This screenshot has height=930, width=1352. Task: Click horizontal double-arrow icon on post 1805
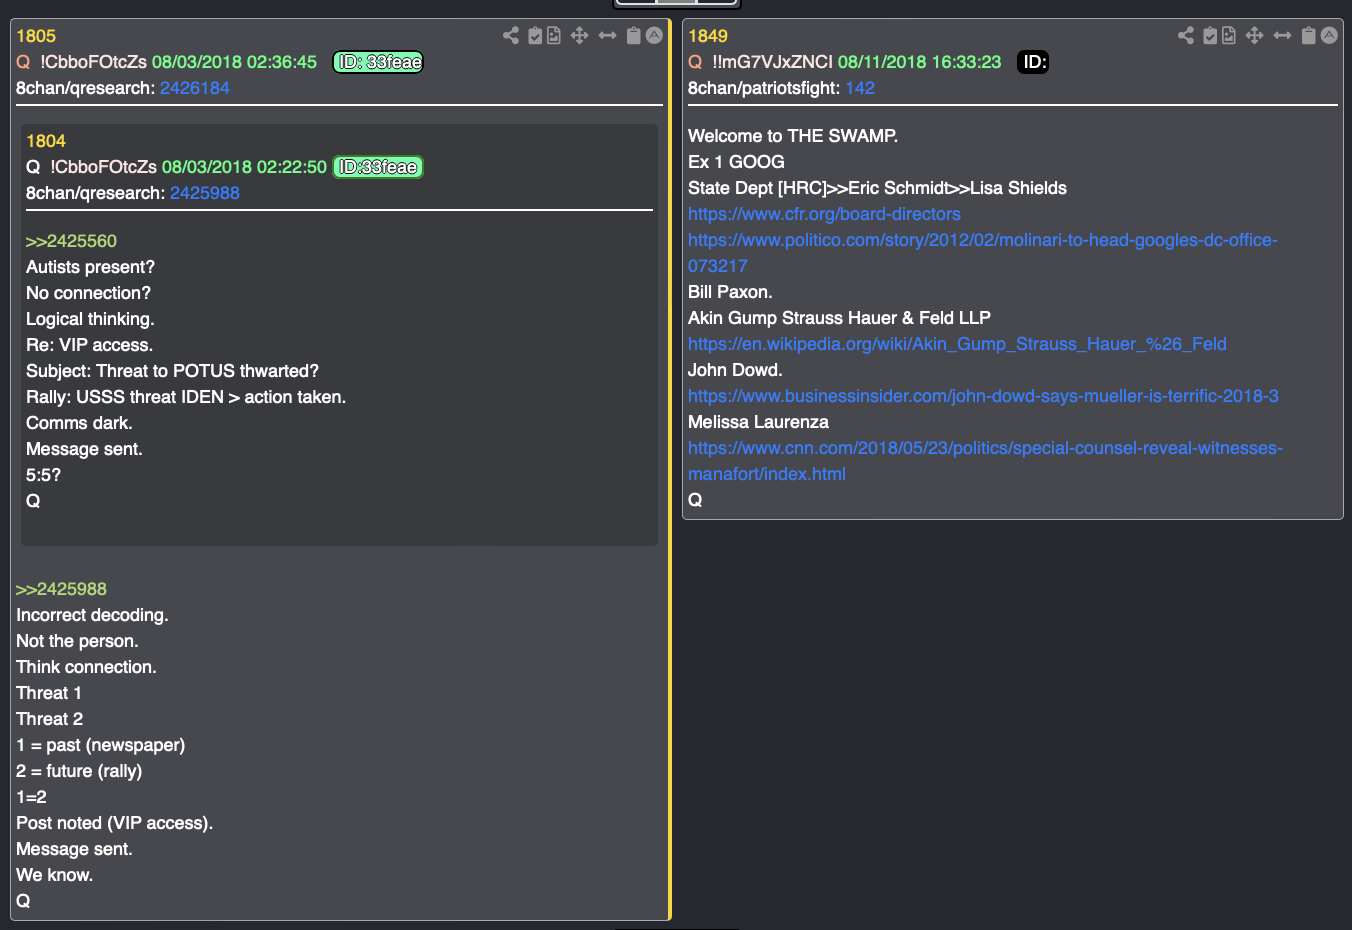[x=607, y=36]
